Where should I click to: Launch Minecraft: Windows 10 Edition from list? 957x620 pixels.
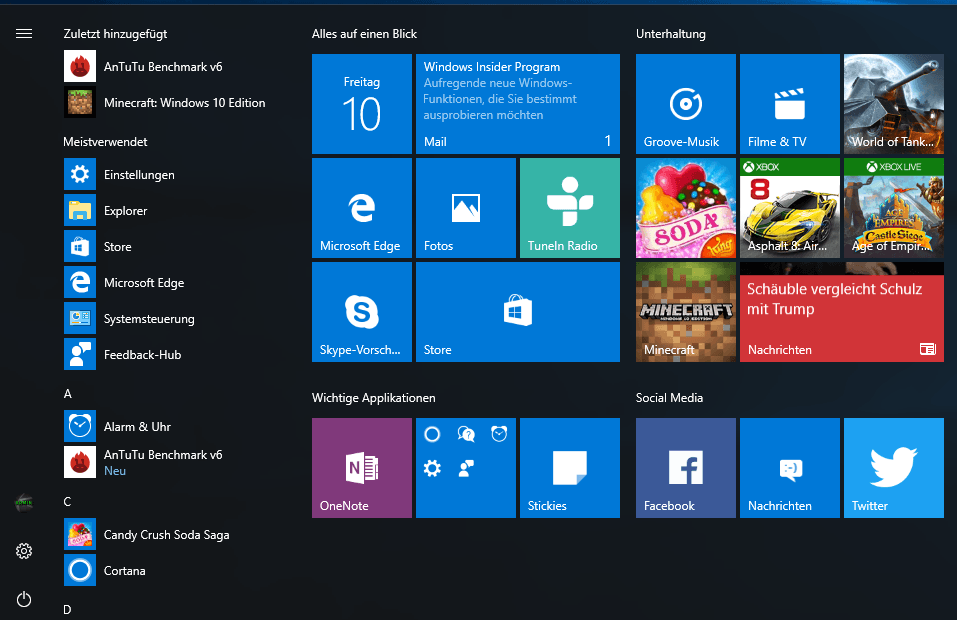pos(165,103)
